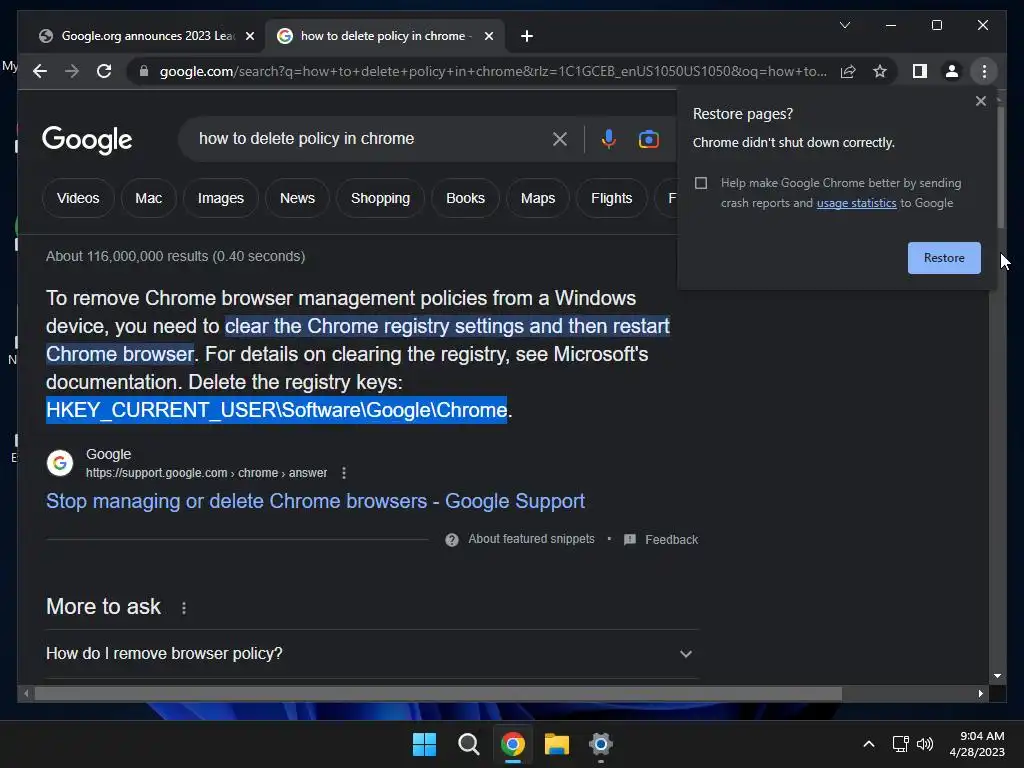Expand 'How do I remove browser policy?' question

(372, 654)
